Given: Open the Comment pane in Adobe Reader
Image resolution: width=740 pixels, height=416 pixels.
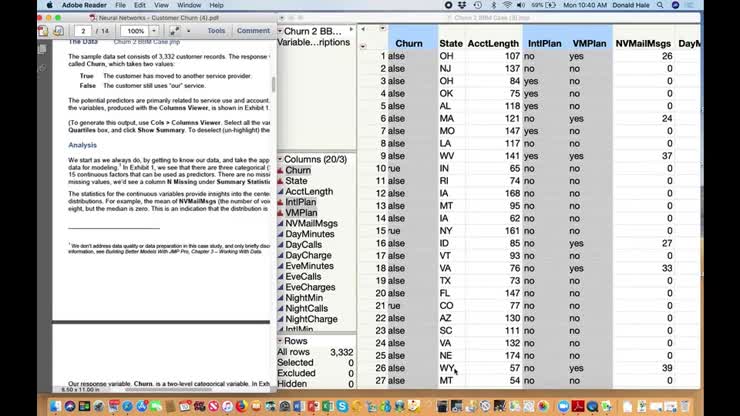Looking at the screenshot, I should pos(253,31).
